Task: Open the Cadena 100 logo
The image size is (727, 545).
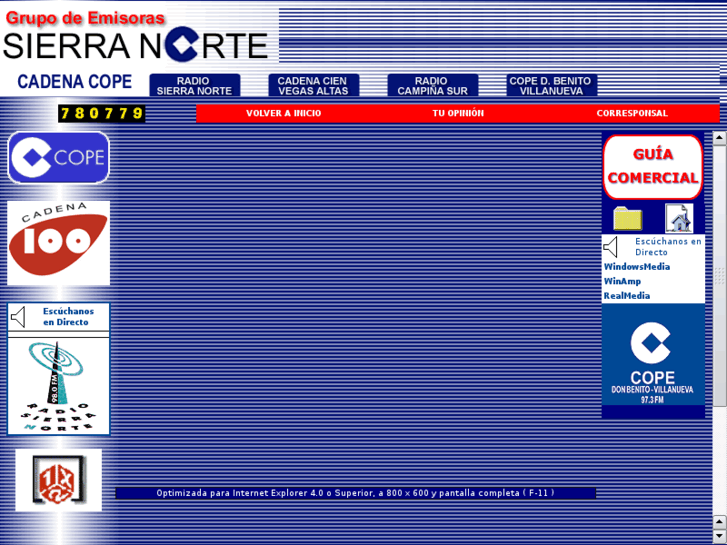Action: (x=58, y=243)
